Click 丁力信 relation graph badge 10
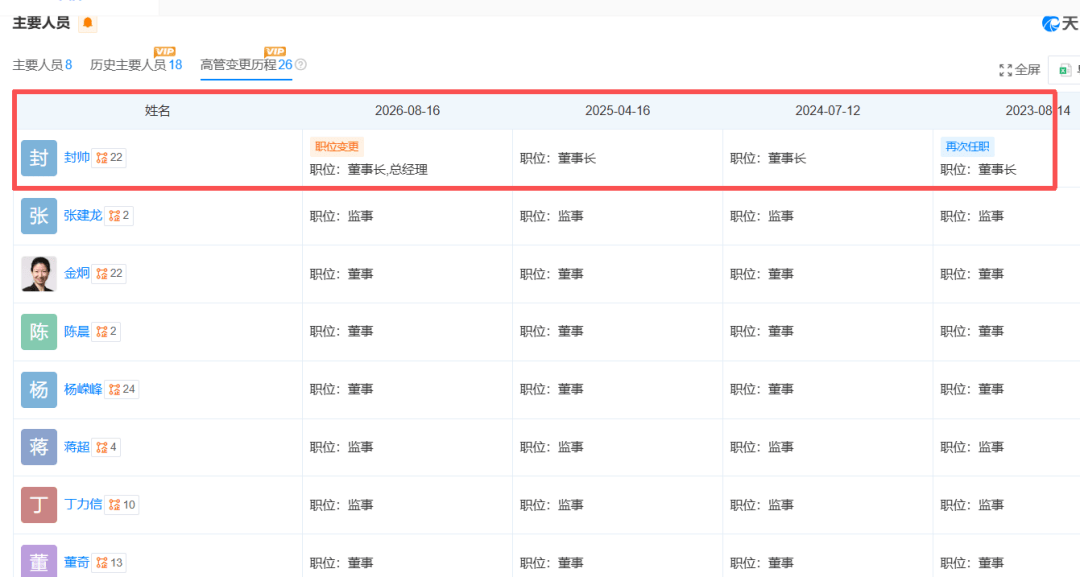1080x577 pixels. pyautogui.click(x=121, y=505)
